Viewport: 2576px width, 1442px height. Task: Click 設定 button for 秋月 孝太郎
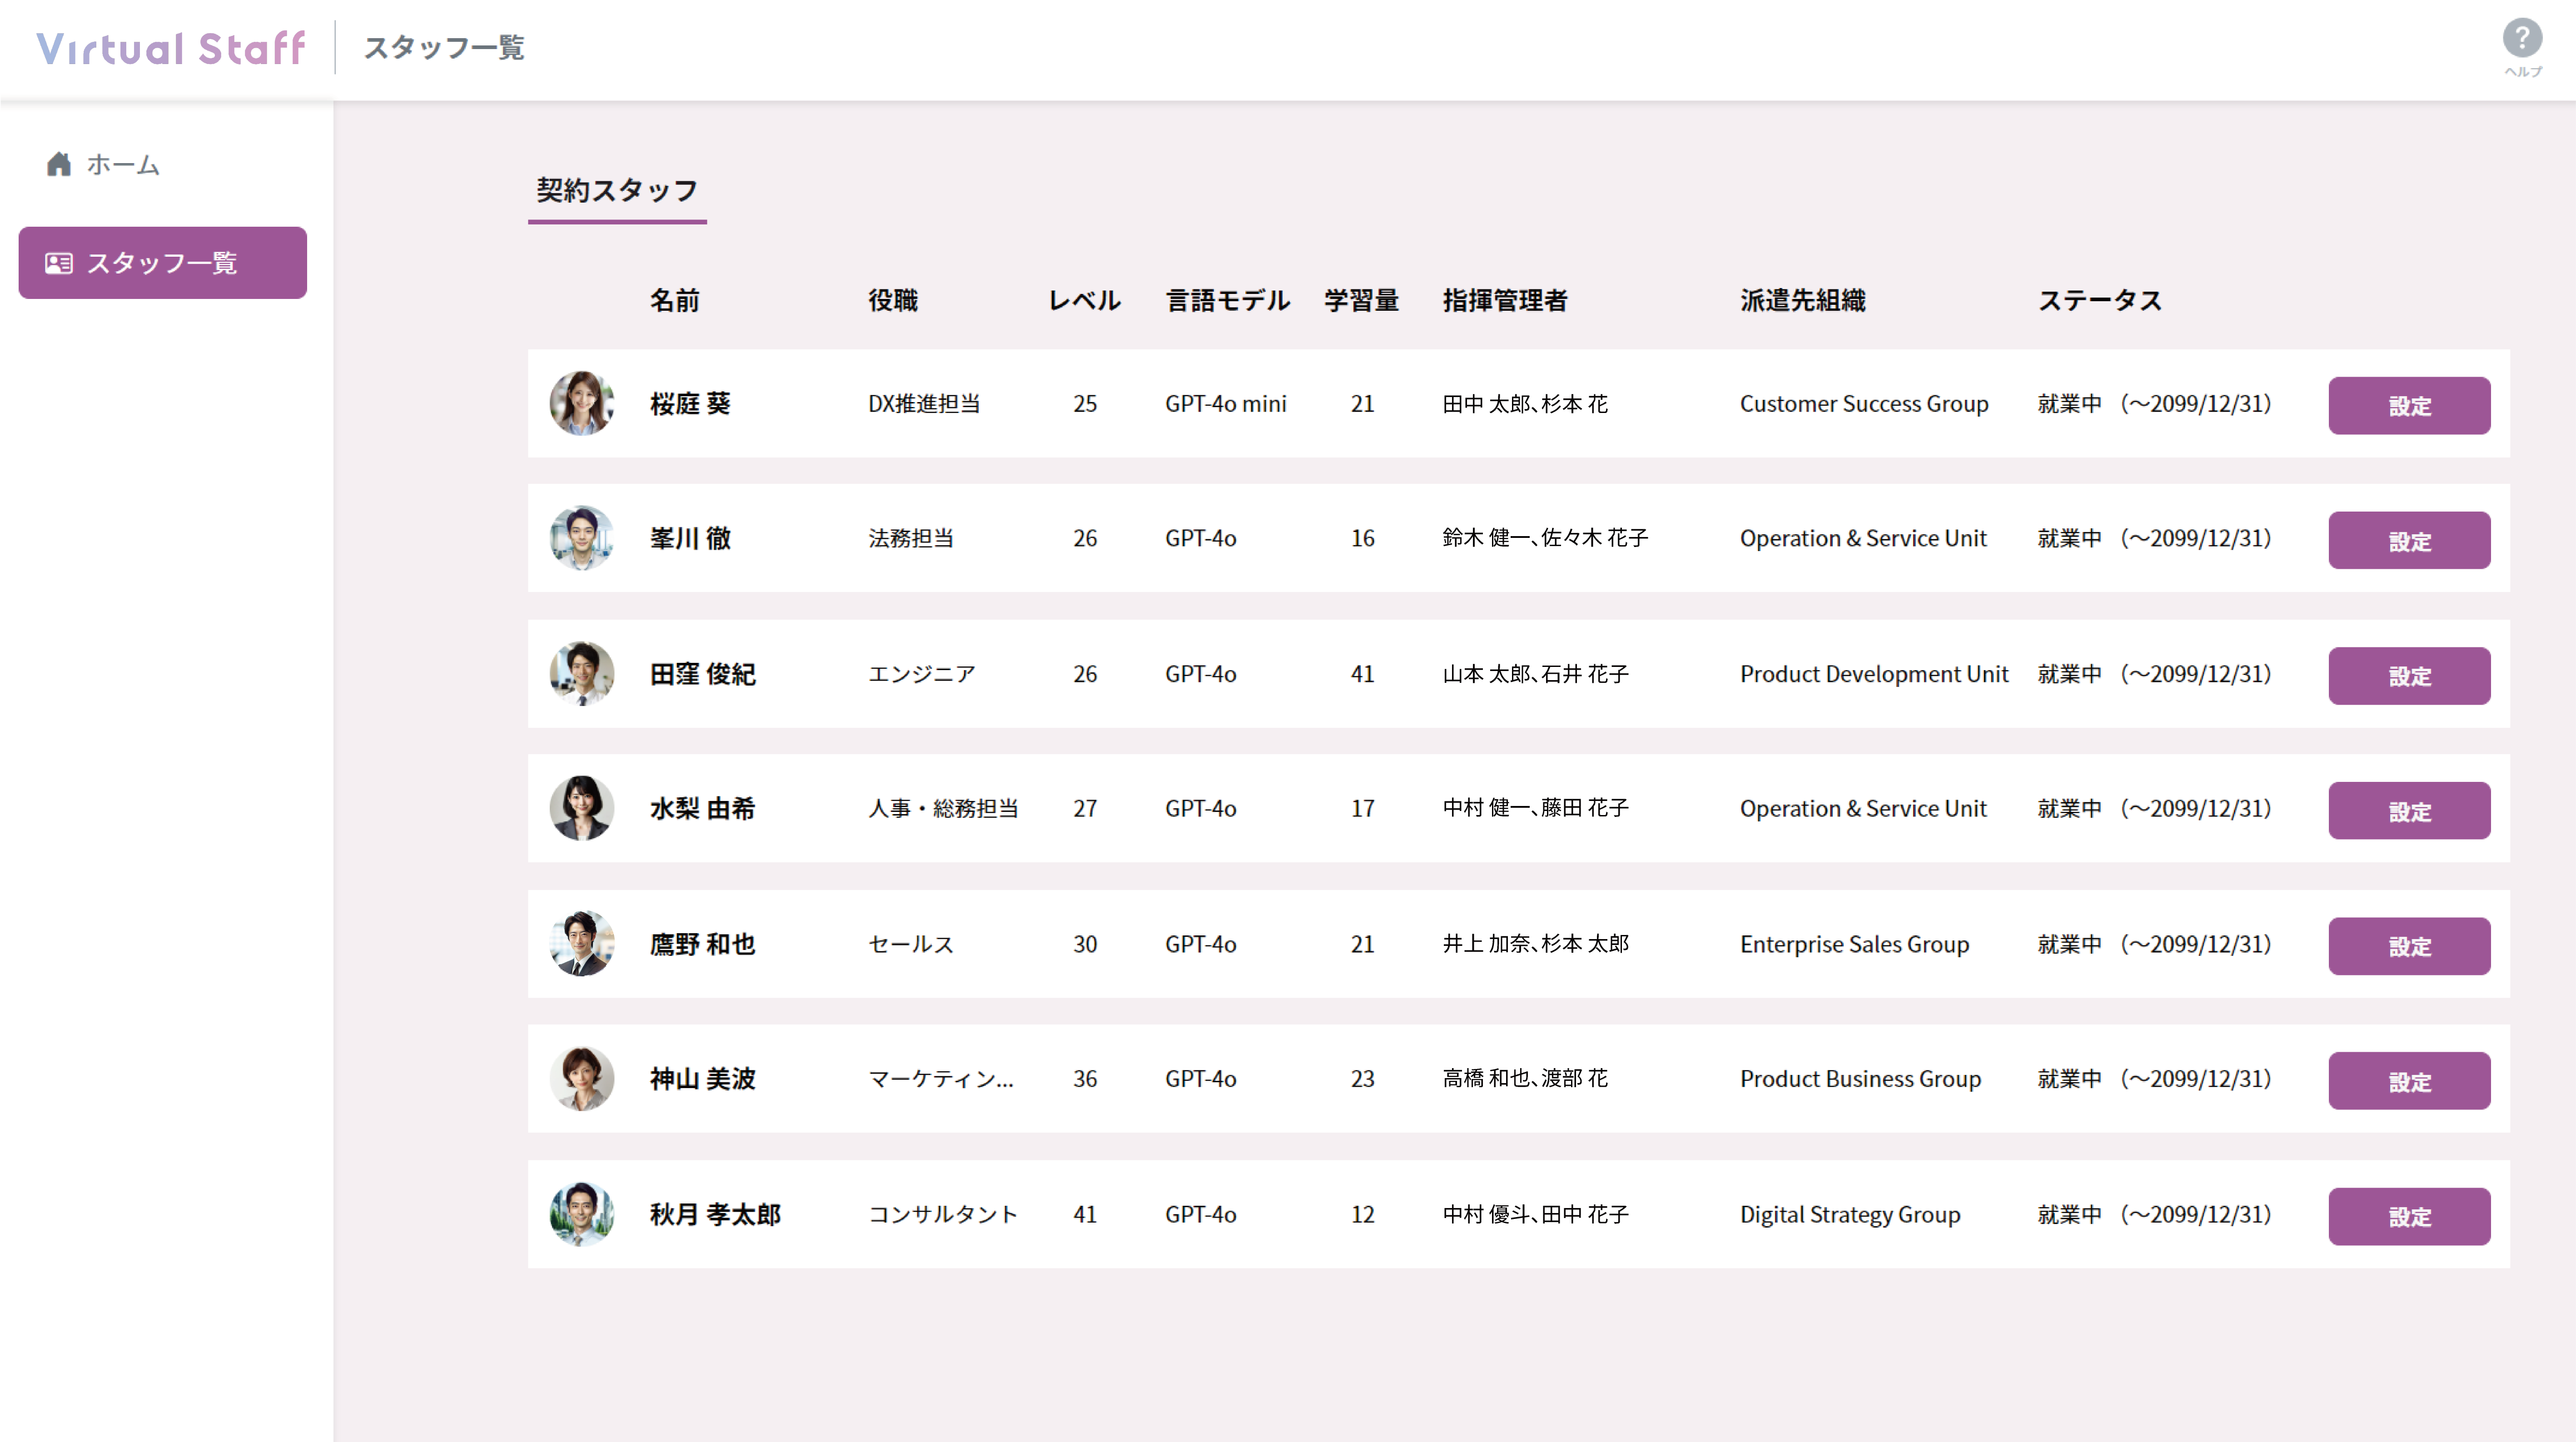(2409, 1216)
